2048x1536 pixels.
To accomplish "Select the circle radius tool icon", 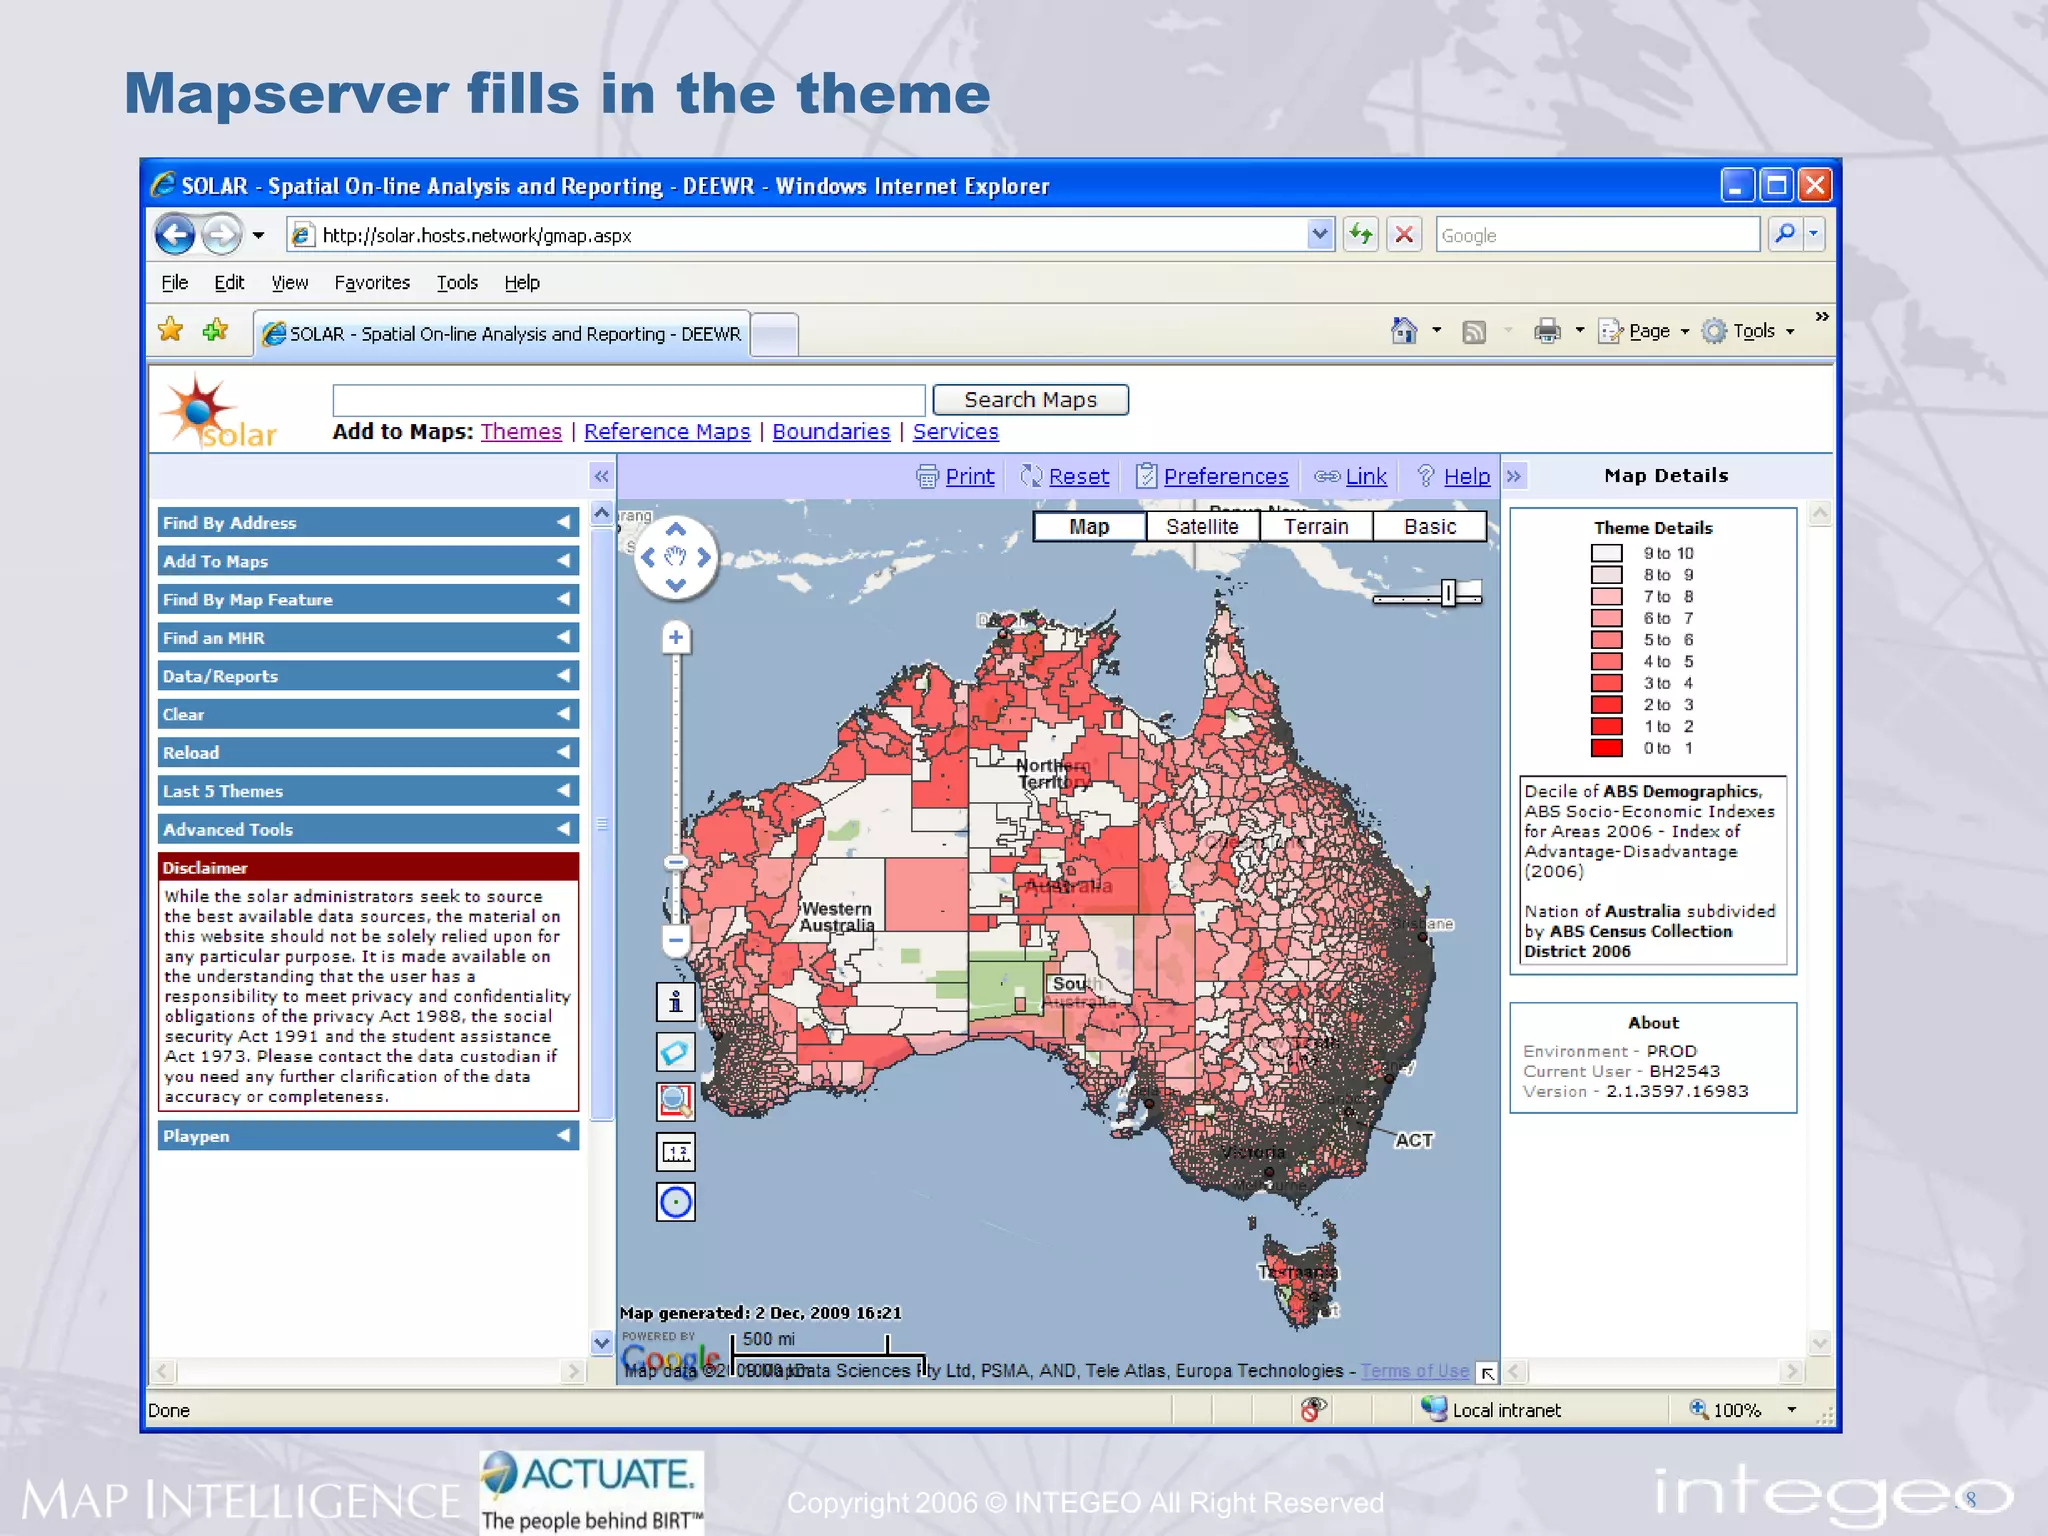I will [x=676, y=1202].
